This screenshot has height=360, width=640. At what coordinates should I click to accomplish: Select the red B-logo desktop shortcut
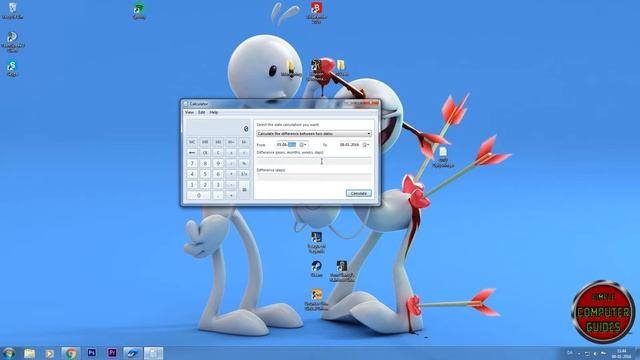point(316,12)
